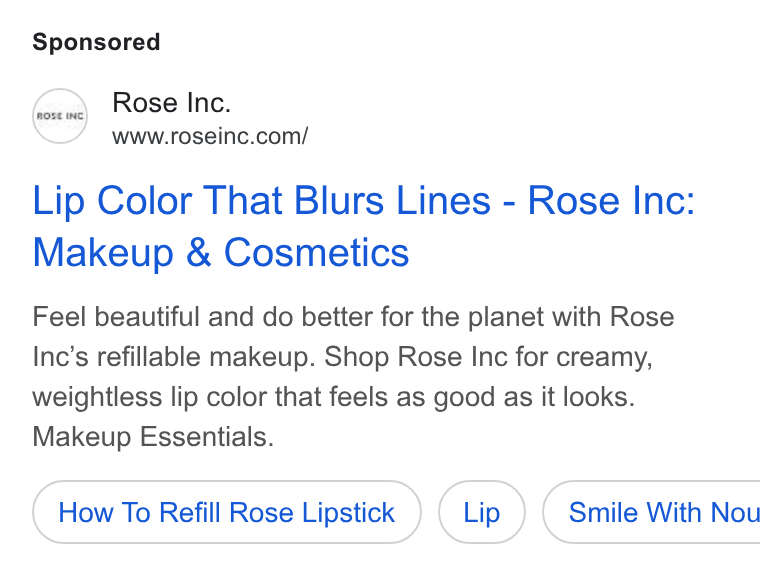Click the word 'Cosmetics' in the headline
The width and height of the screenshot is (760, 576).
coord(317,253)
